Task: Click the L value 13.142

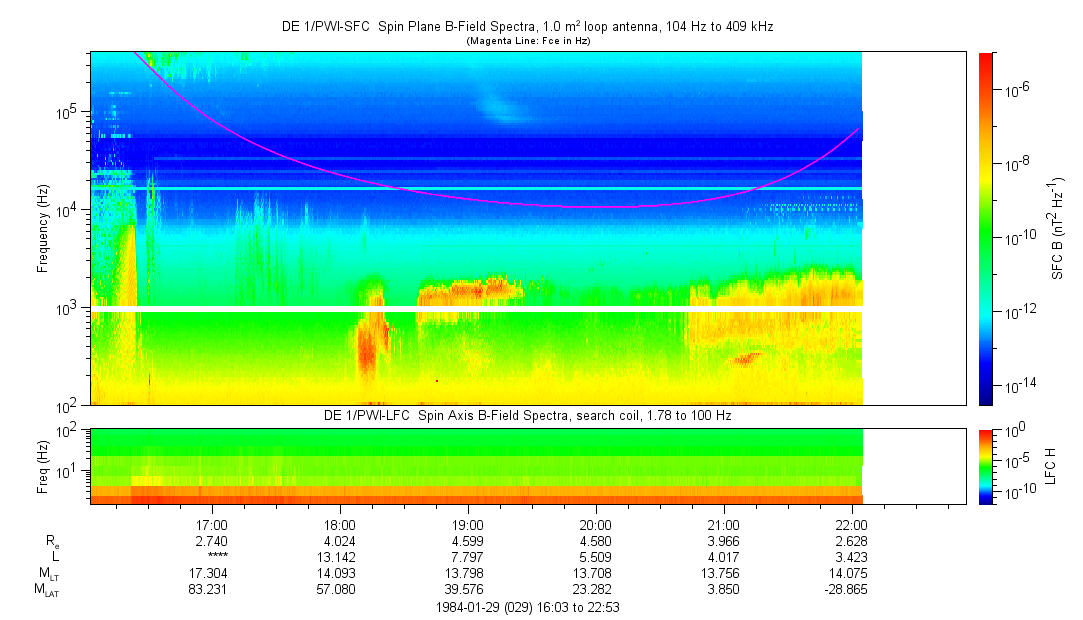Action: point(340,556)
